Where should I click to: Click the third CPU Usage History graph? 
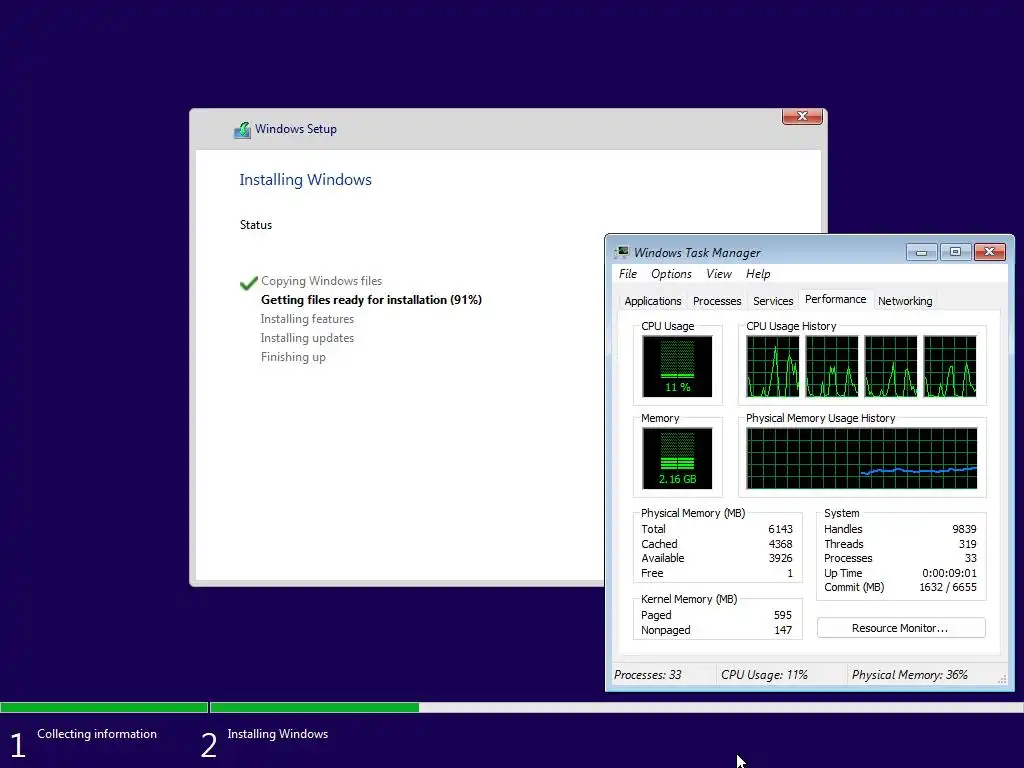(891, 366)
